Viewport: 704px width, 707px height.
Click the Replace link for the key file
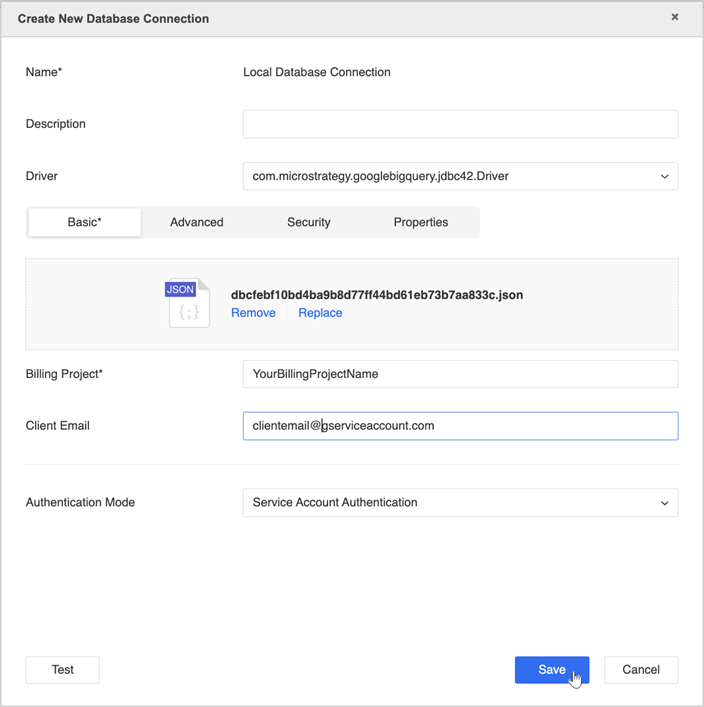tap(320, 313)
